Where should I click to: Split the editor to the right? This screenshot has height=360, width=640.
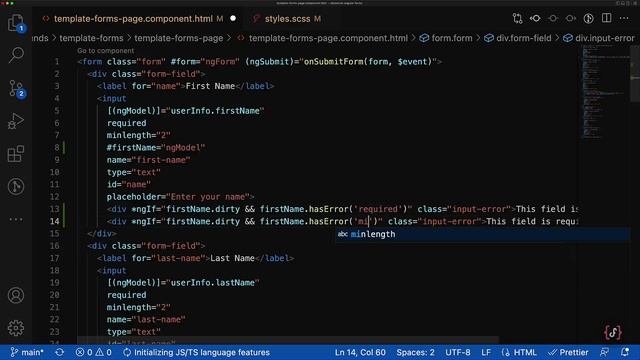(x=607, y=18)
